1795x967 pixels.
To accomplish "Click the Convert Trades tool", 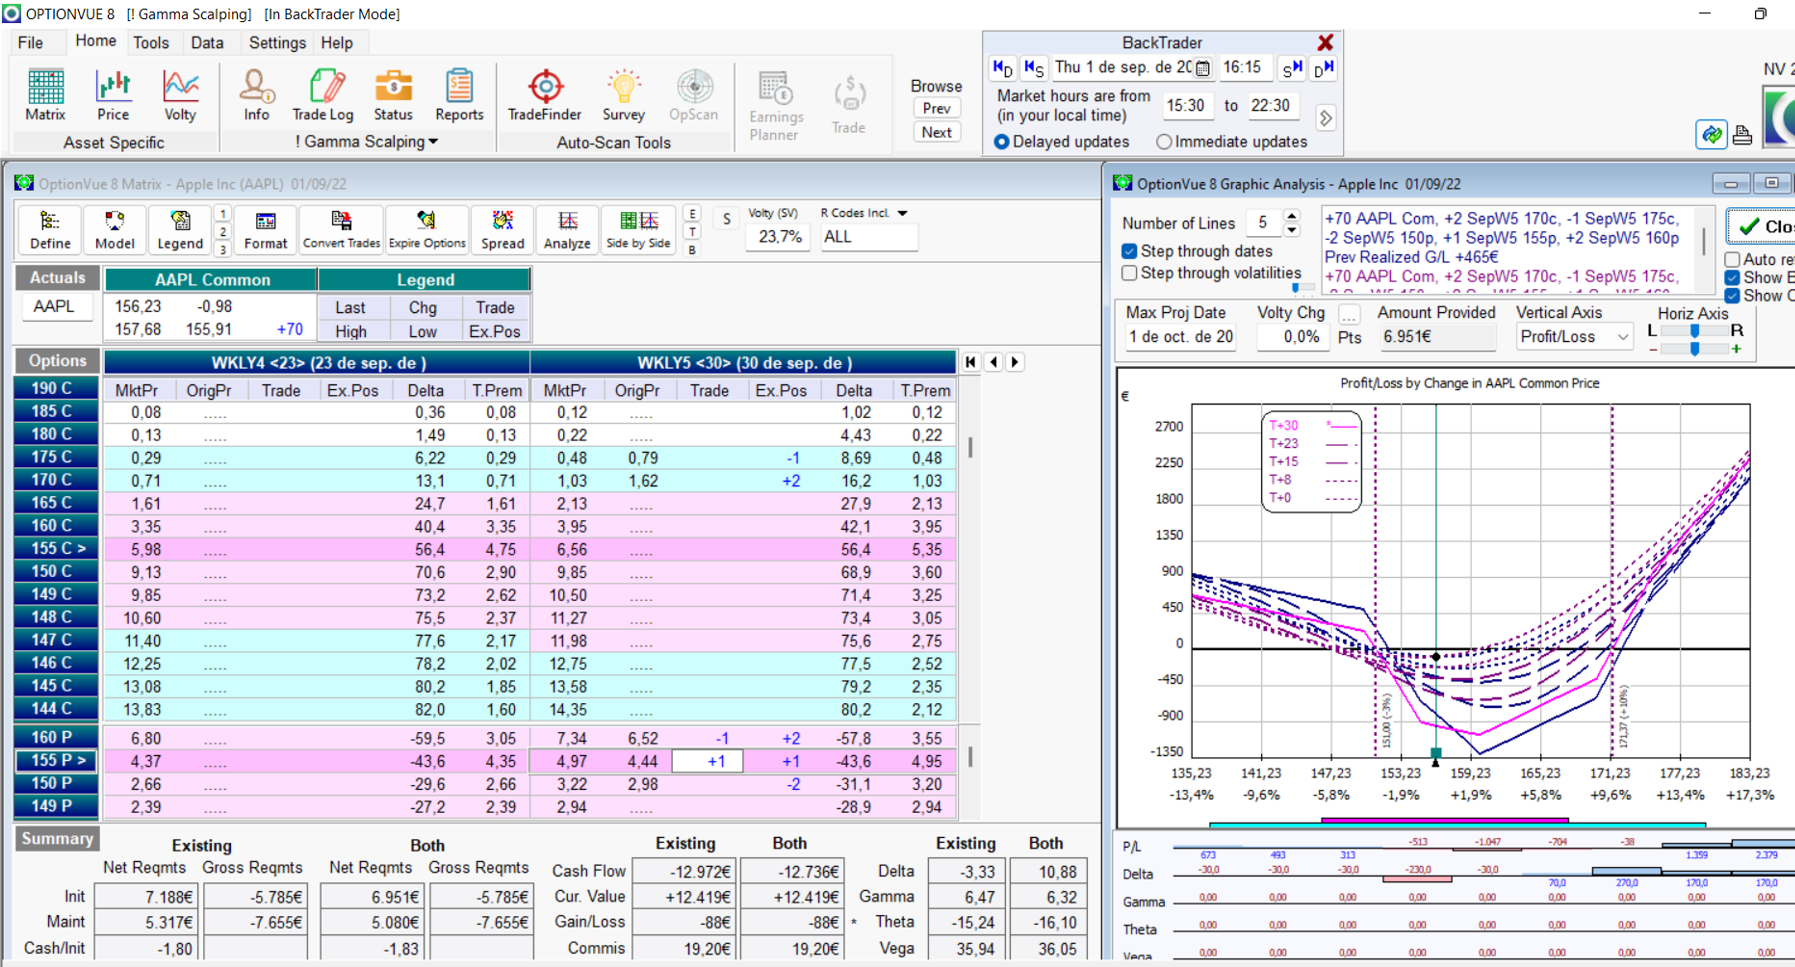I will (x=341, y=230).
